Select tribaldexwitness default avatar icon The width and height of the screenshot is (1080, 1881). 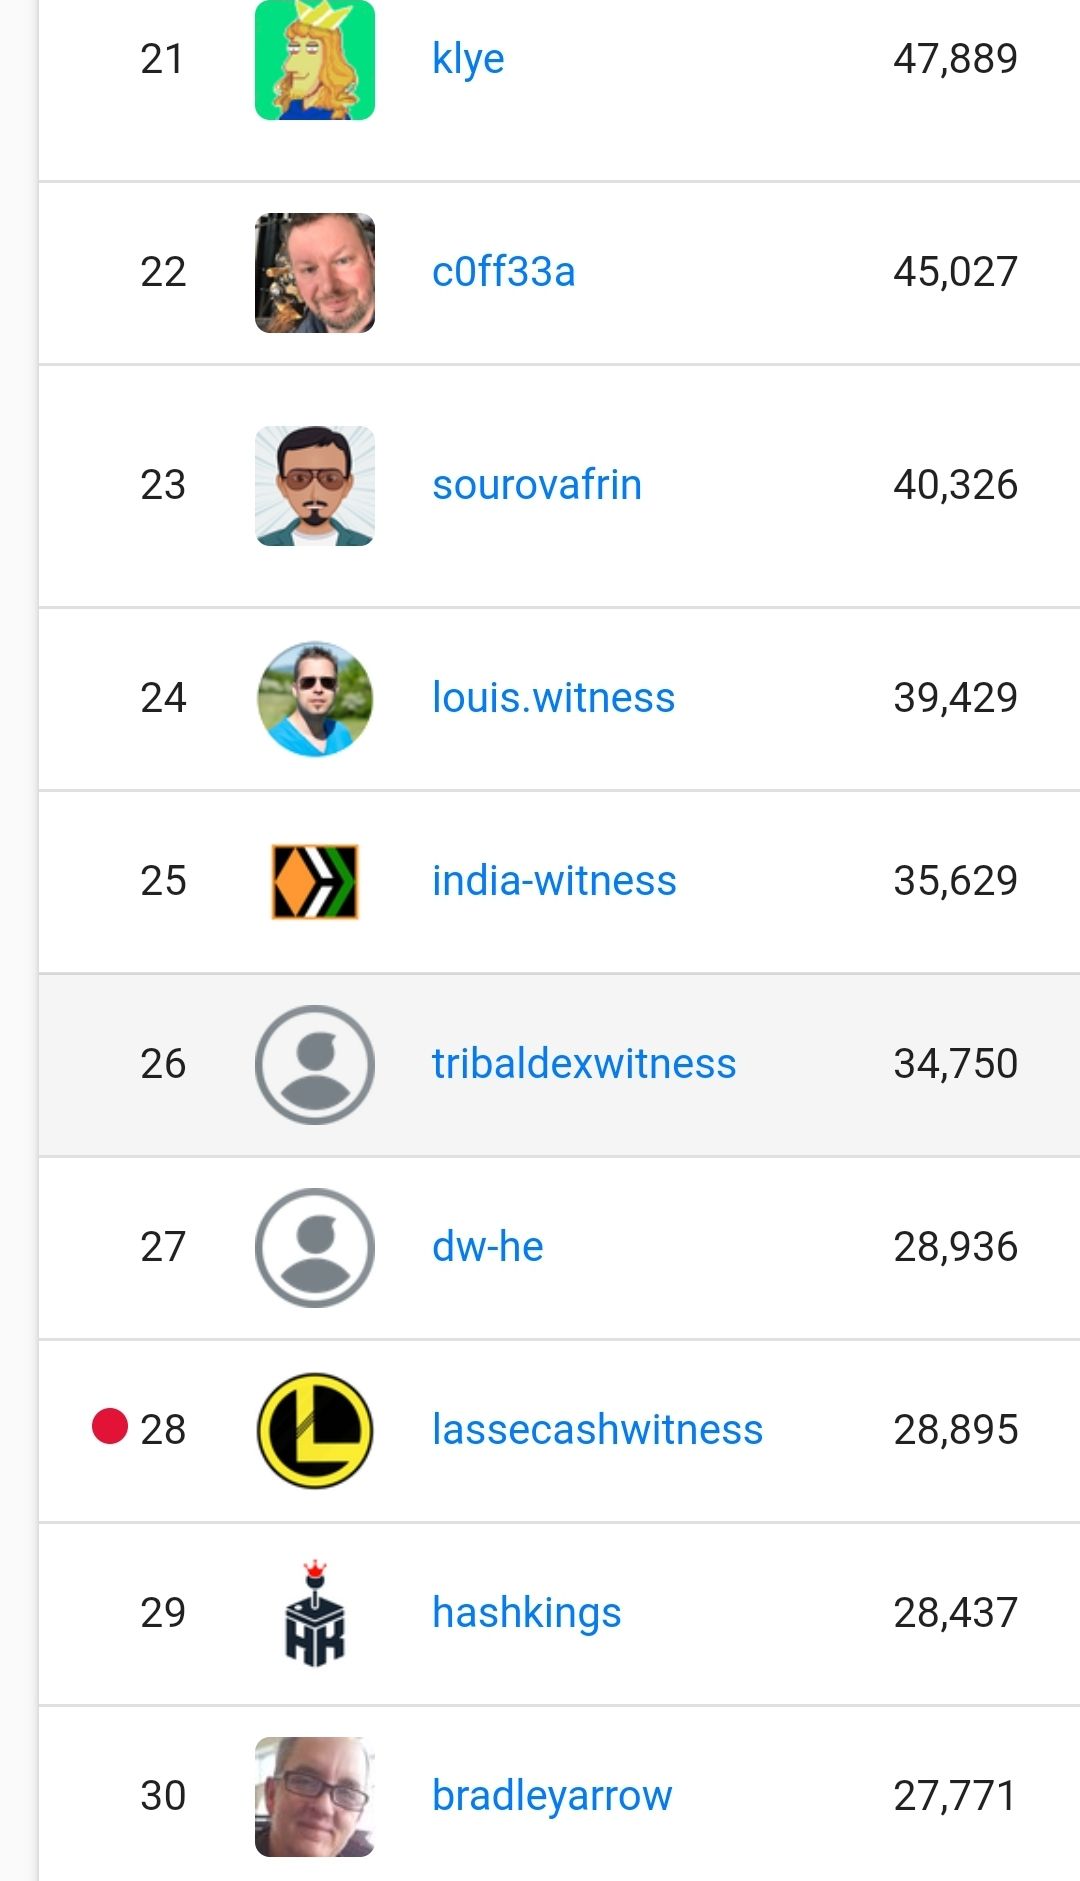(x=315, y=1065)
